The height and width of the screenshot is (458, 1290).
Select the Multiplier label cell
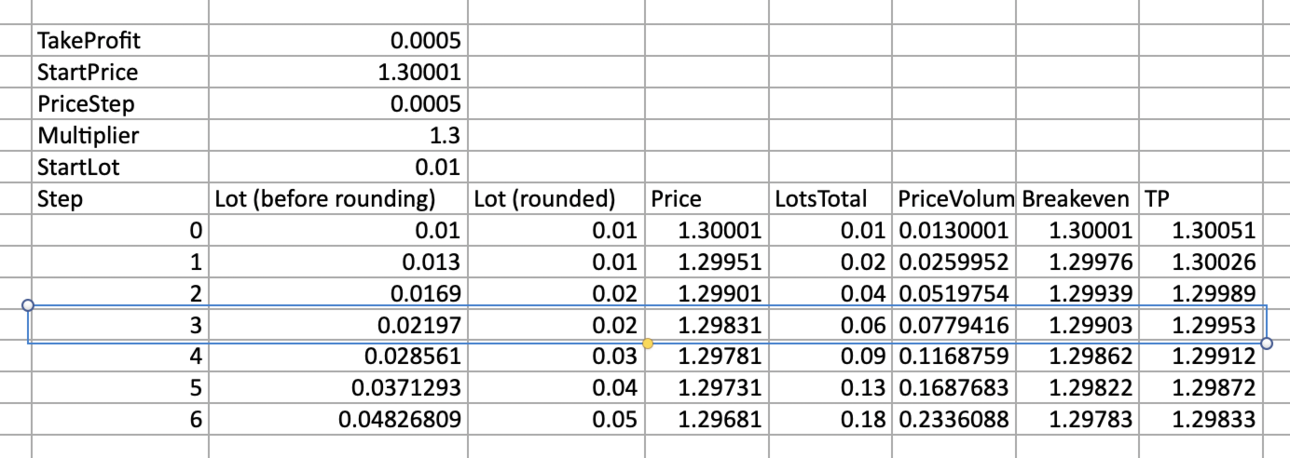coord(118,134)
